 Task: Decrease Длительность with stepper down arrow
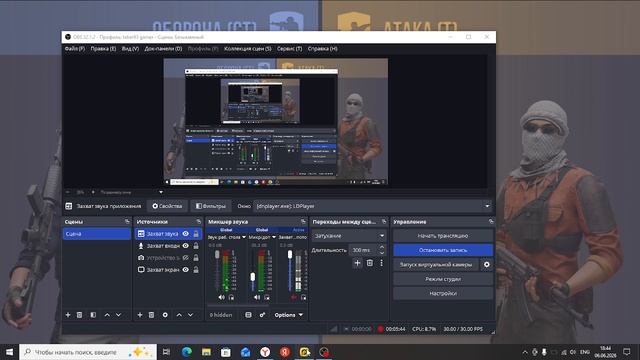[382, 253]
